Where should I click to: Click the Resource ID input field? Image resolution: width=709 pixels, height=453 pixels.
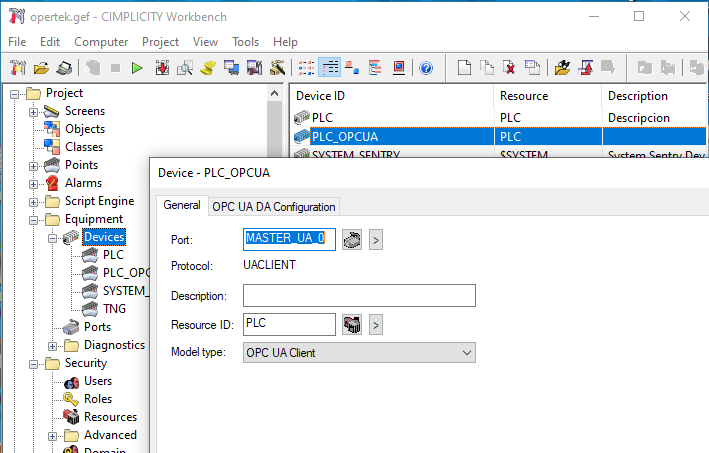pos(289,325)
